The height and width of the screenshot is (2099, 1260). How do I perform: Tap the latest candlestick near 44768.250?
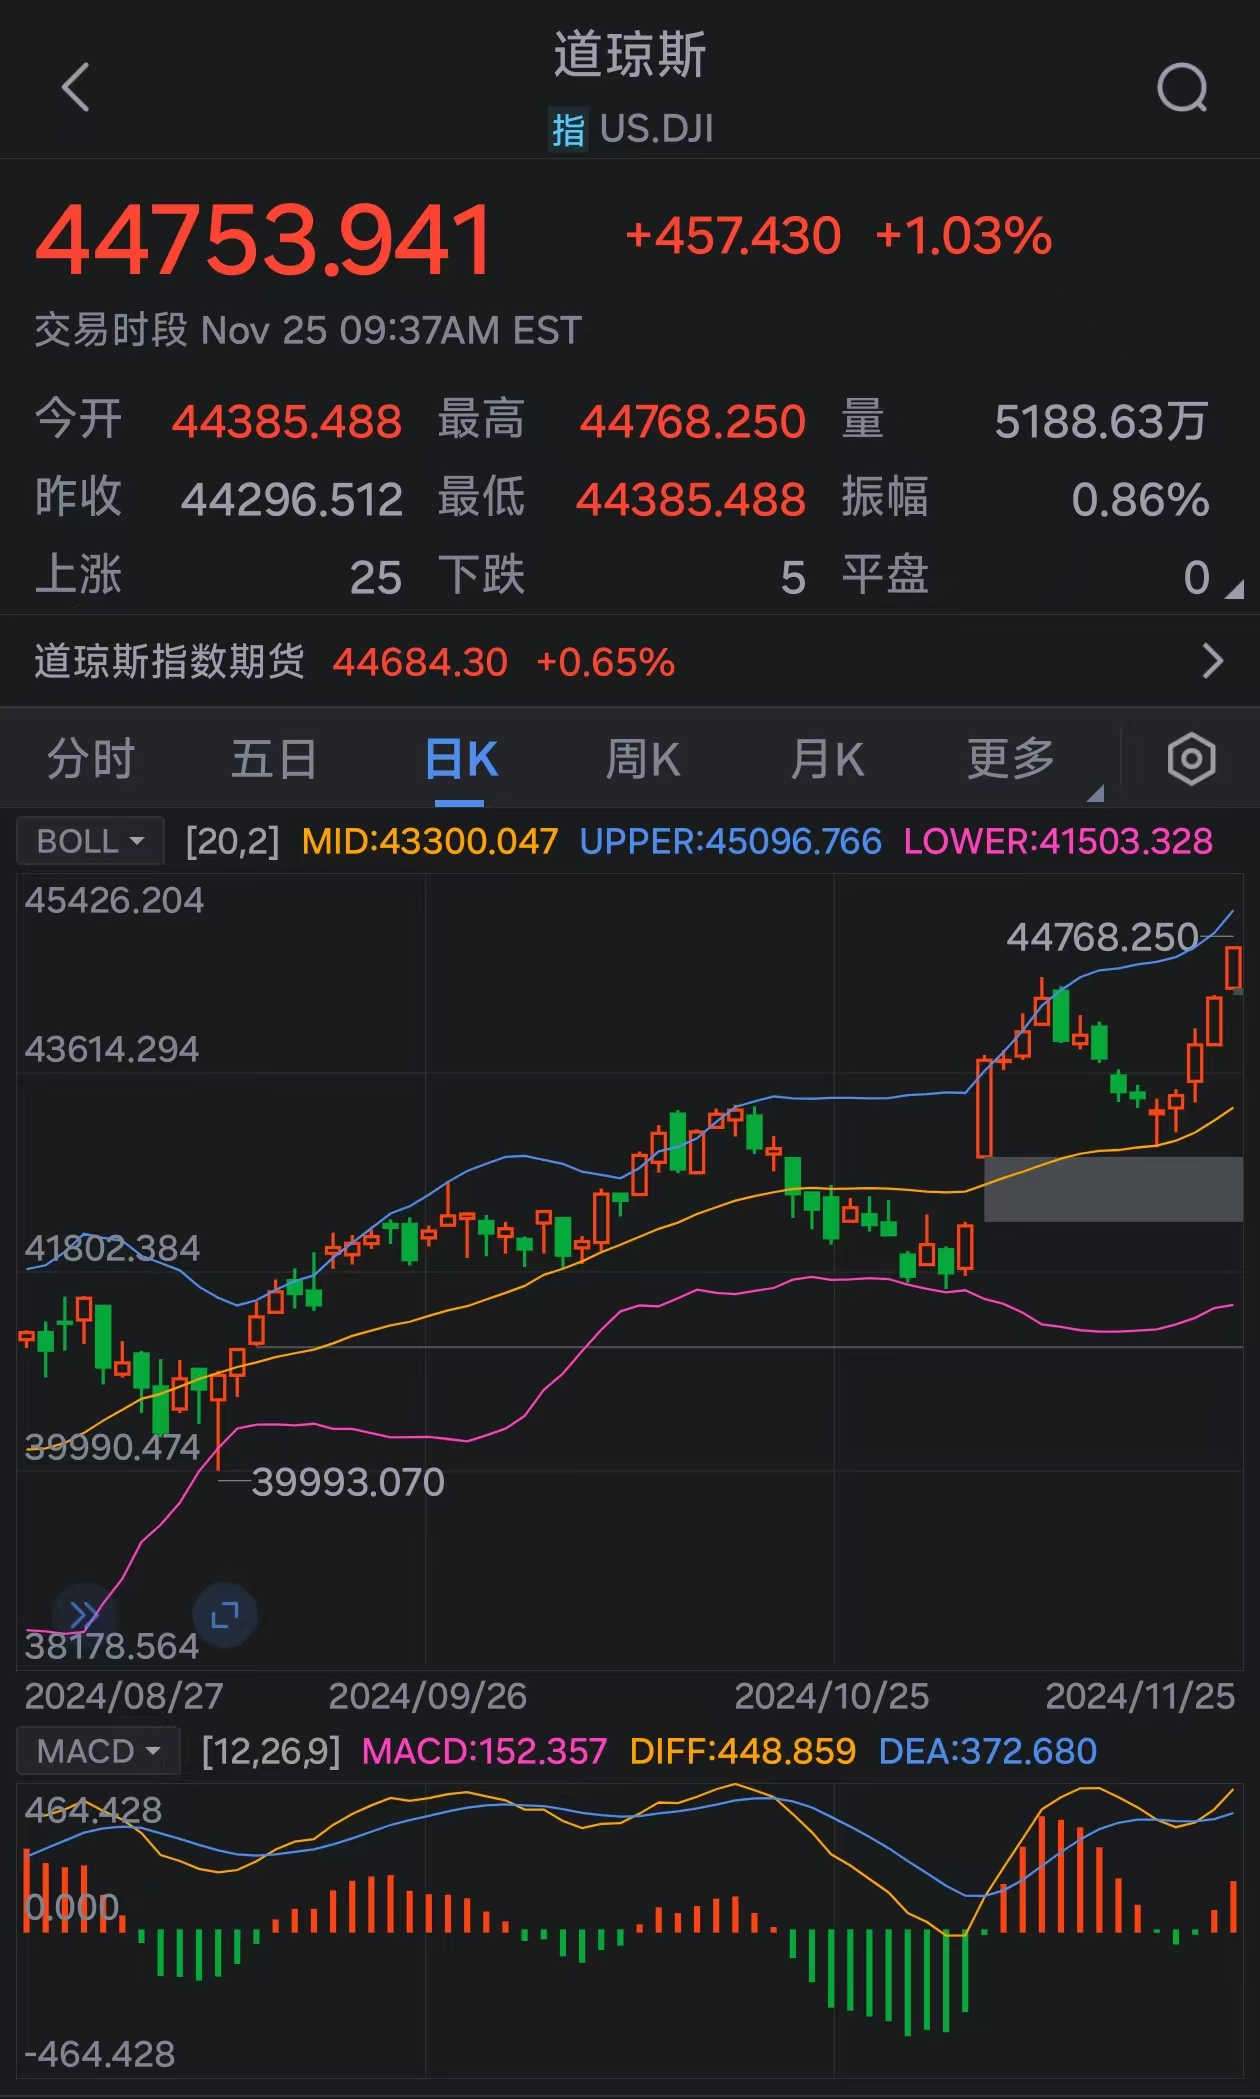point(1233,968)
